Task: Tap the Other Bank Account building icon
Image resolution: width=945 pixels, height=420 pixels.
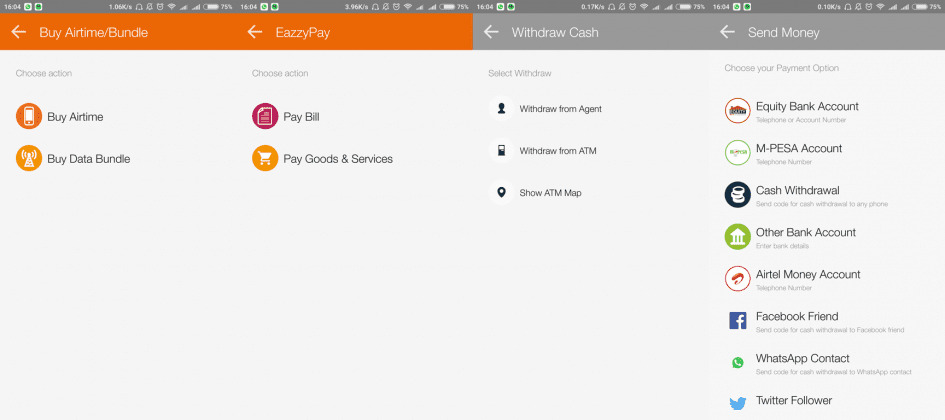Action: 738,237
